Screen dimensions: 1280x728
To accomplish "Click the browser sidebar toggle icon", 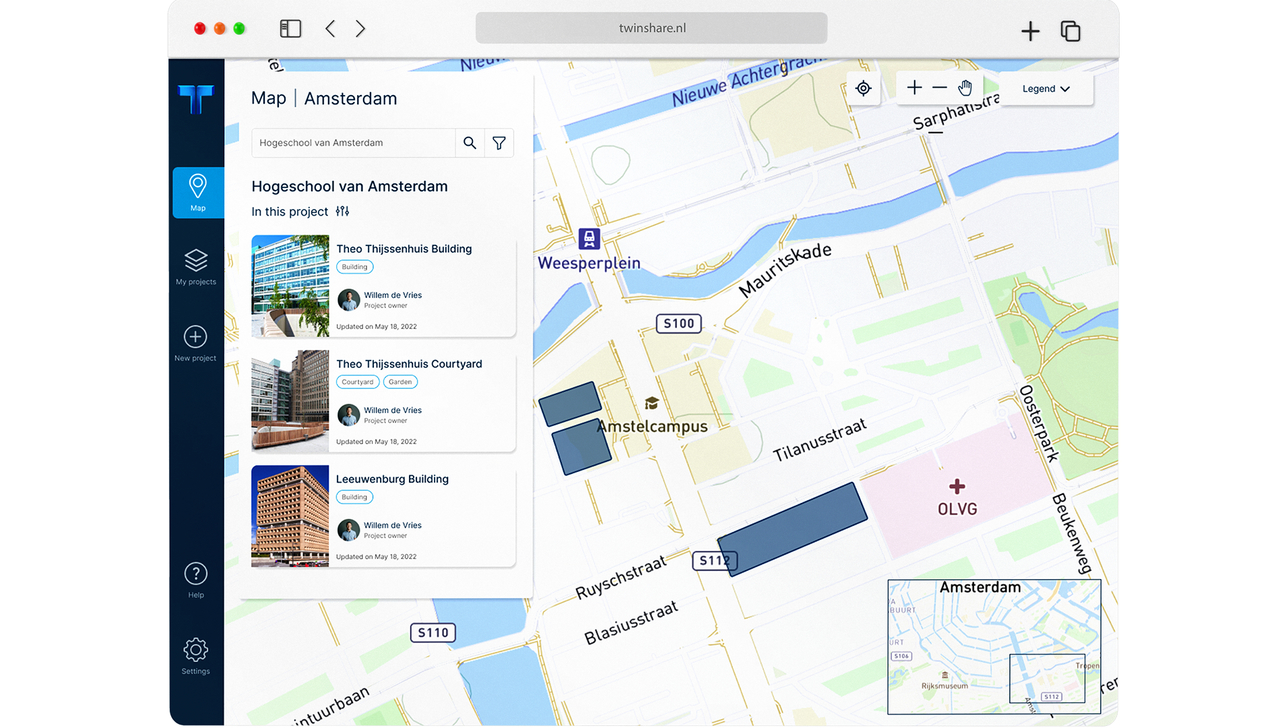I will pyautogui.click(x=291, y=29).
